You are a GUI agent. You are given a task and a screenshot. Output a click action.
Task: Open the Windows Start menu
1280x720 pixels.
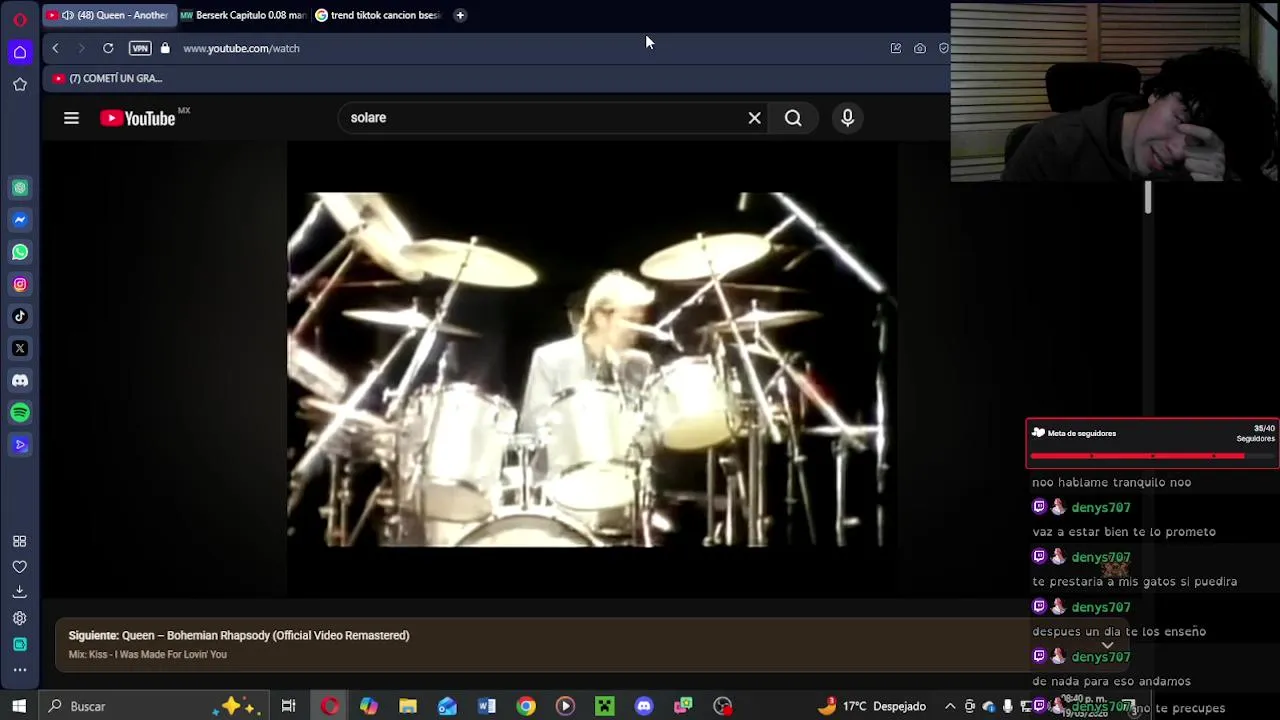(x=18, y=706)
